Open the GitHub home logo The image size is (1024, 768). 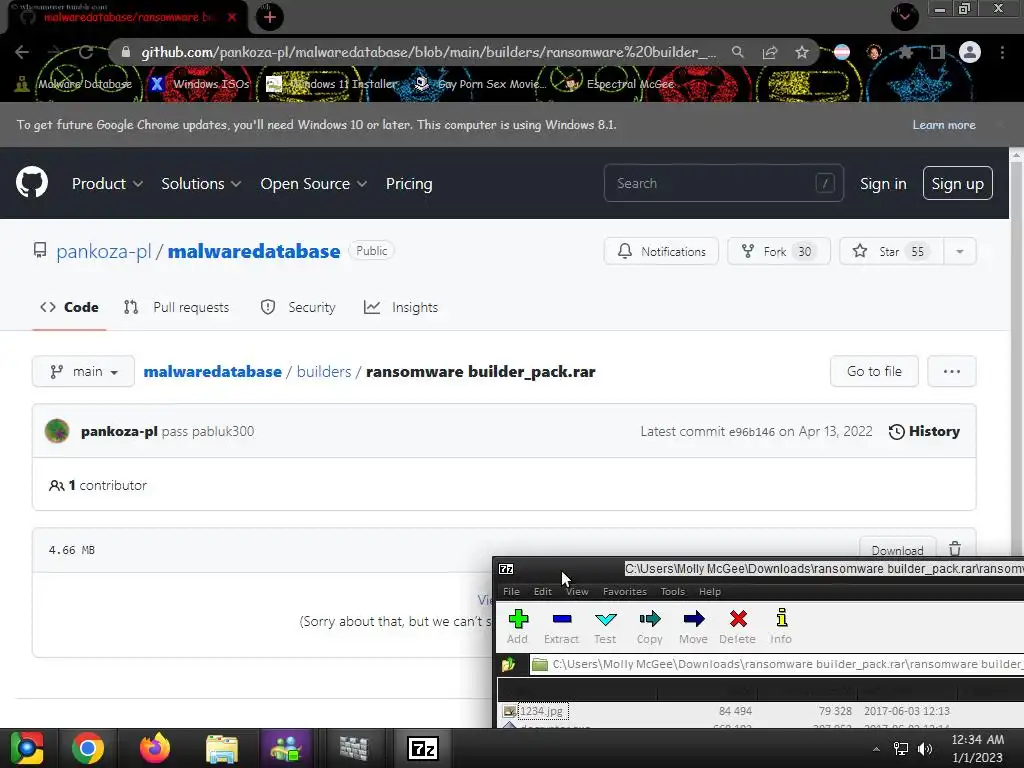pos(31,182)
